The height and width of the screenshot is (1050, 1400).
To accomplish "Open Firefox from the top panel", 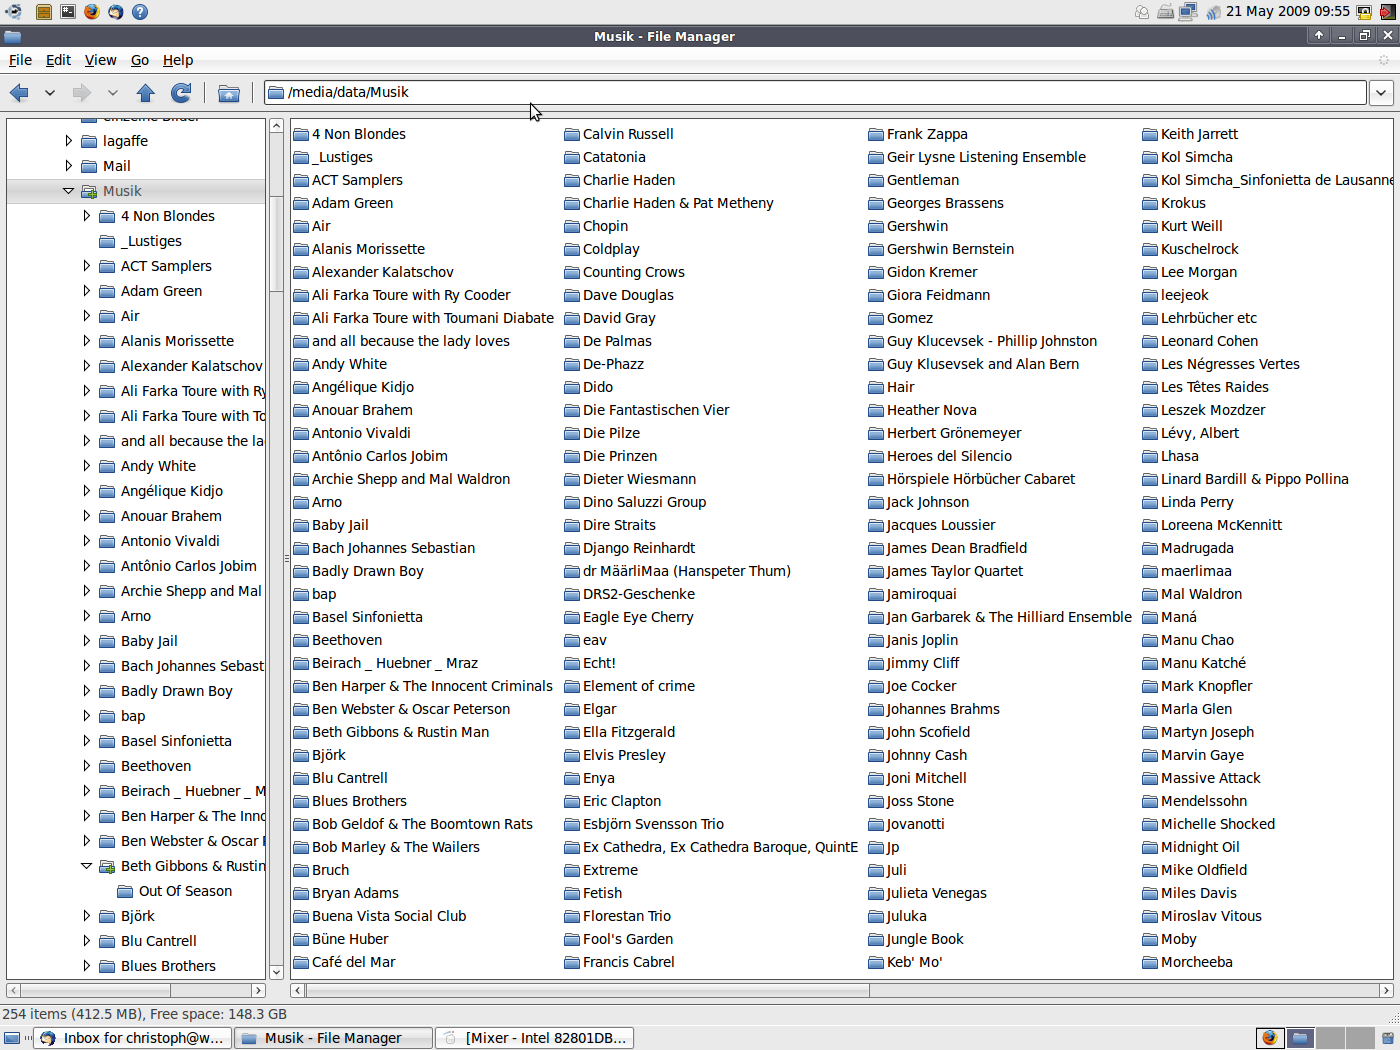I will coord(92,12).
